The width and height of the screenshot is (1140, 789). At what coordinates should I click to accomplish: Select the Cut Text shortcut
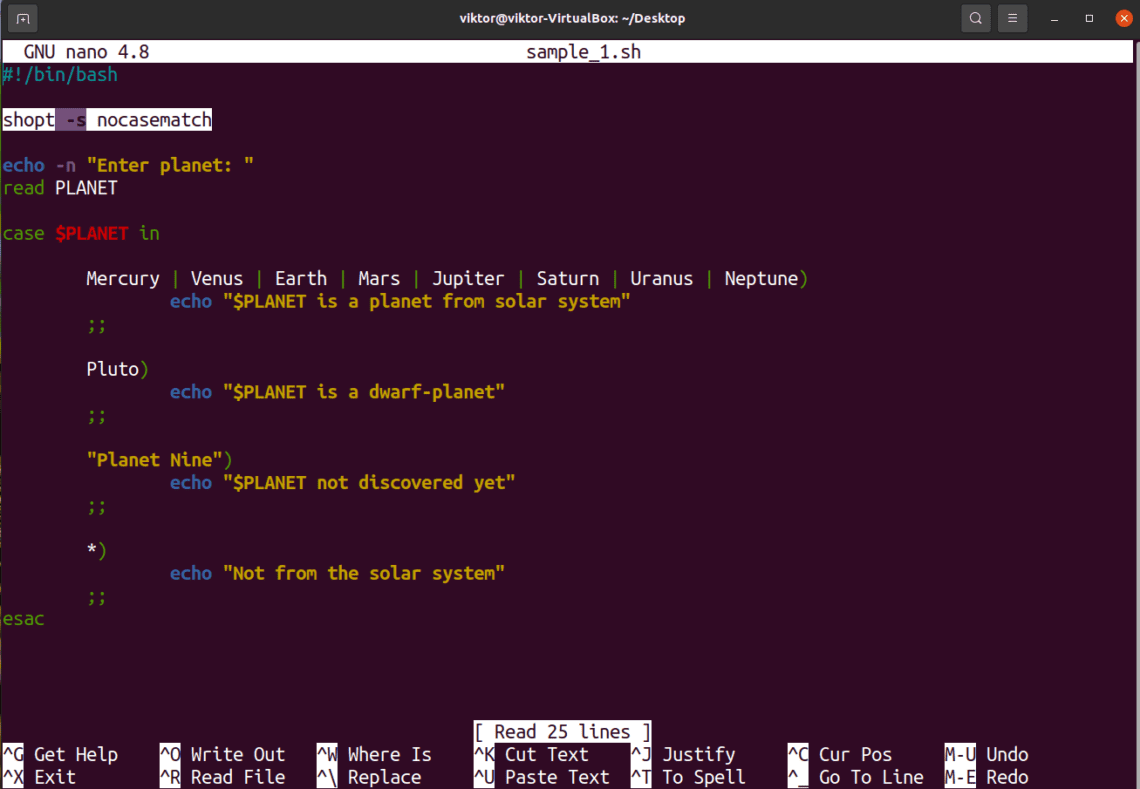[x=547, y=755]
